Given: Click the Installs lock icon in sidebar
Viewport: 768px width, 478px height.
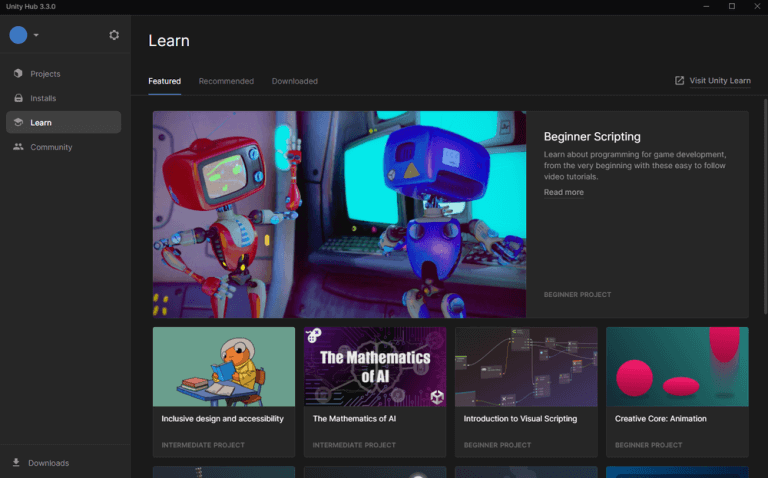Looking at the screenshot, I should point(18,98).
